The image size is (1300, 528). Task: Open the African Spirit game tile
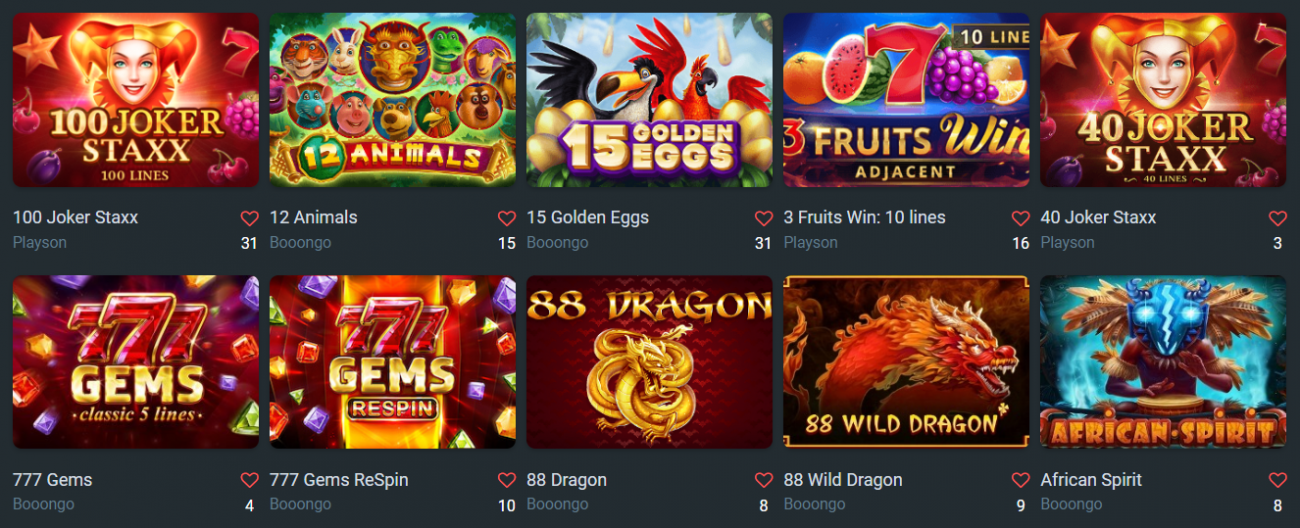(1164, 362)
